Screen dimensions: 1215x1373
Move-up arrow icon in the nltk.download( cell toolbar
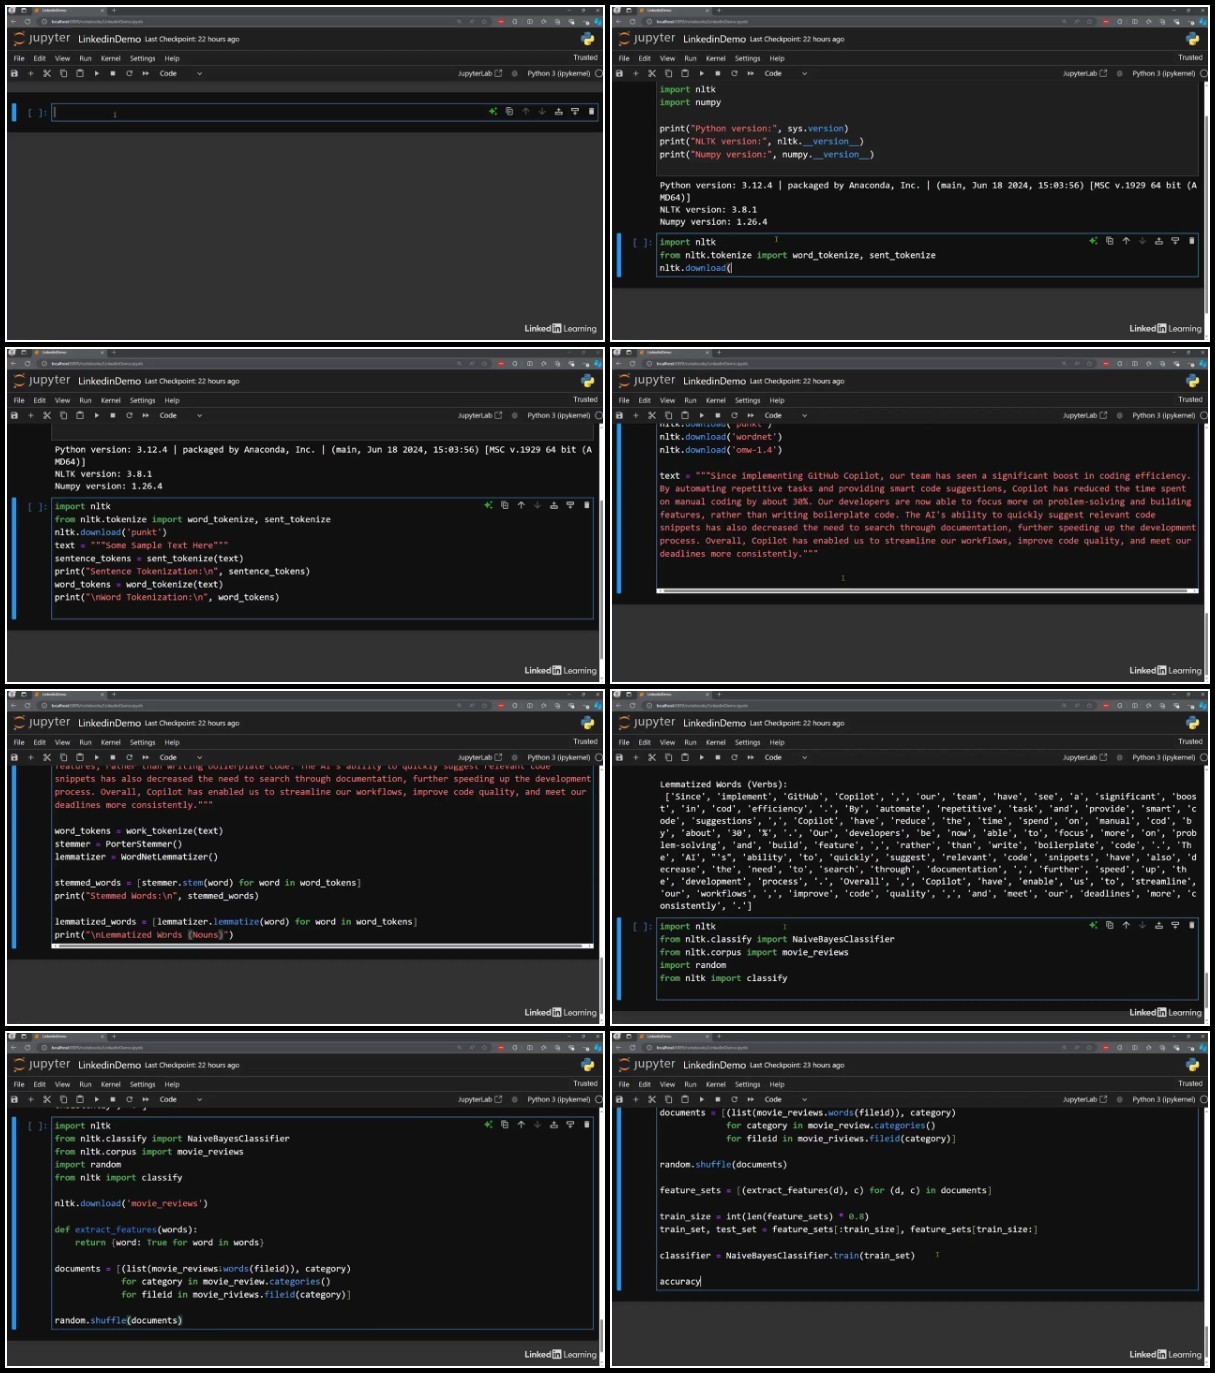[x=1126, y=241]
